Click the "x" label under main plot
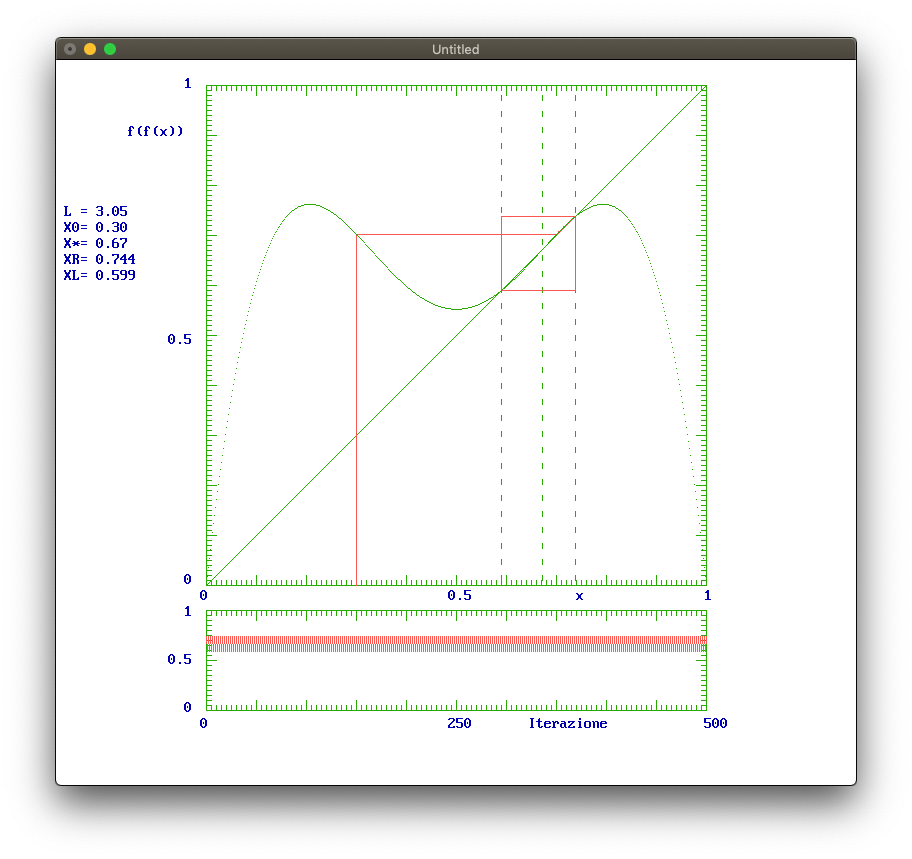Screen dimensions: 912x859 [x=579, y=596]
